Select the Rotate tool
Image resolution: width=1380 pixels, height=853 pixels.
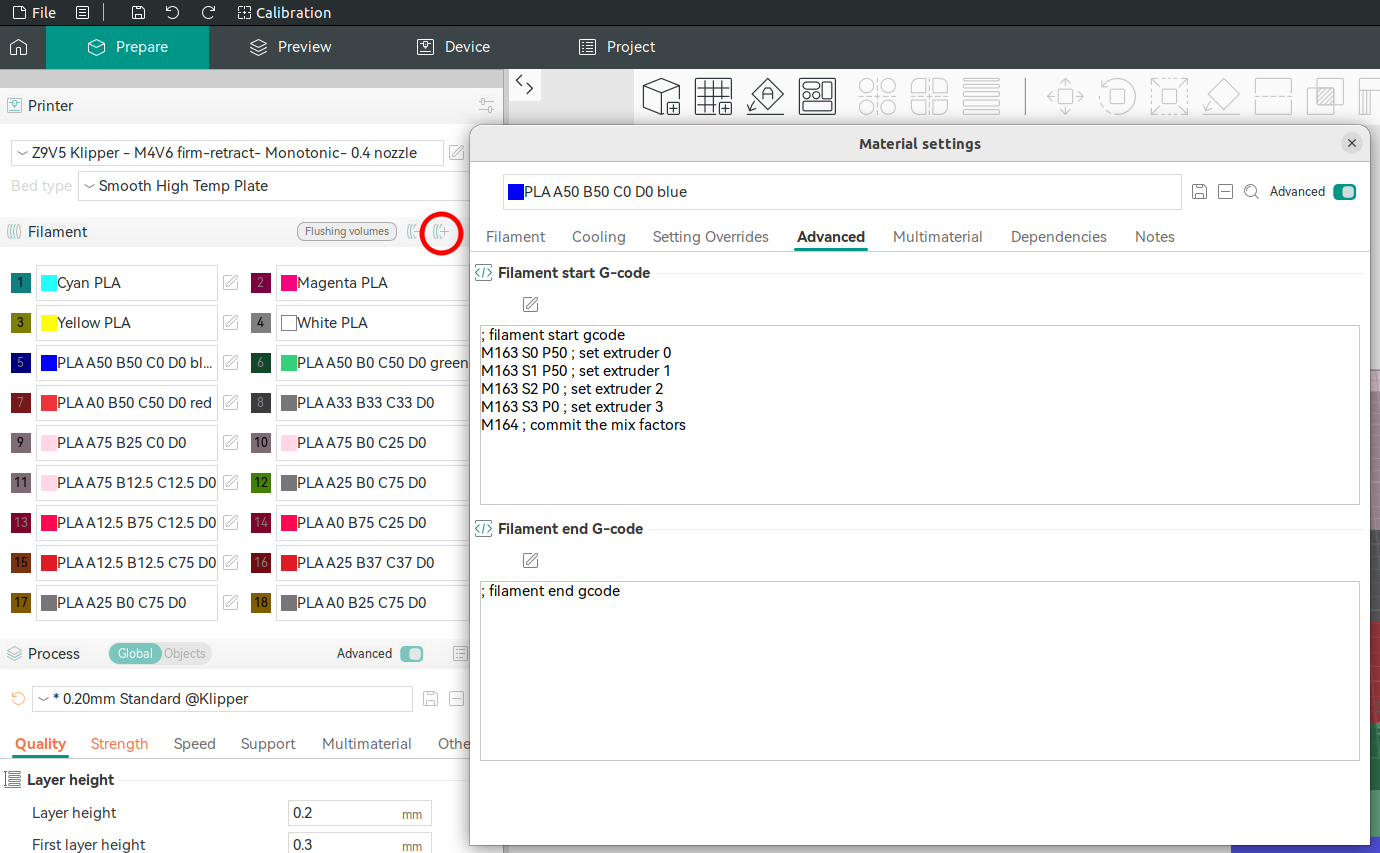tap(1117, 97)
